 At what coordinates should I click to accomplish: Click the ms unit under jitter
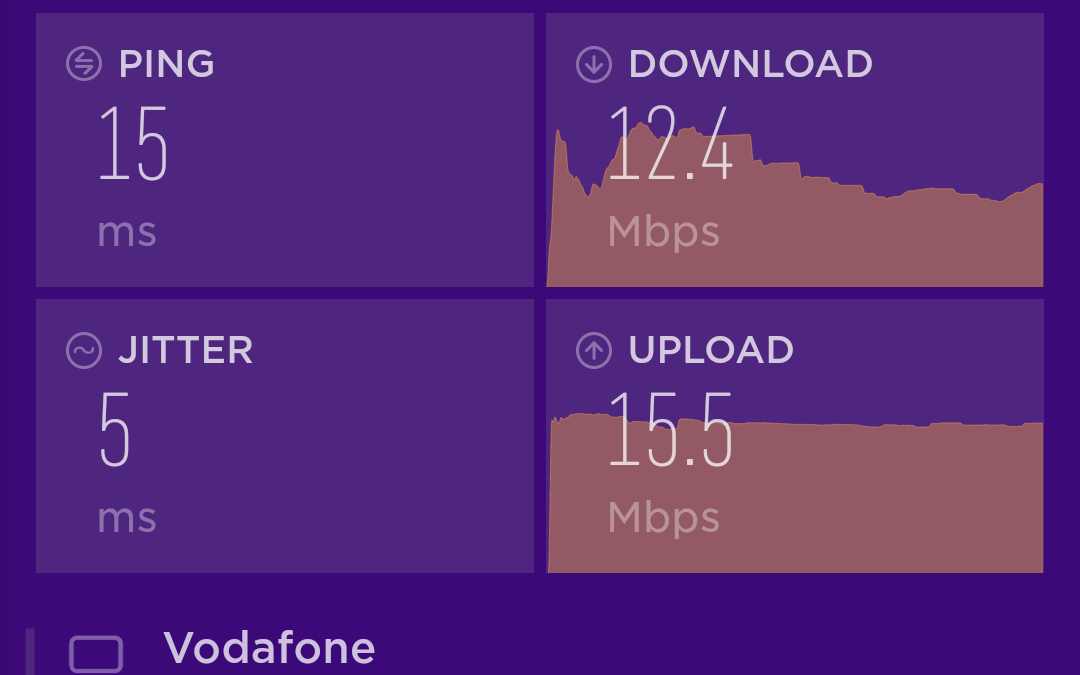tap(127, 519)
